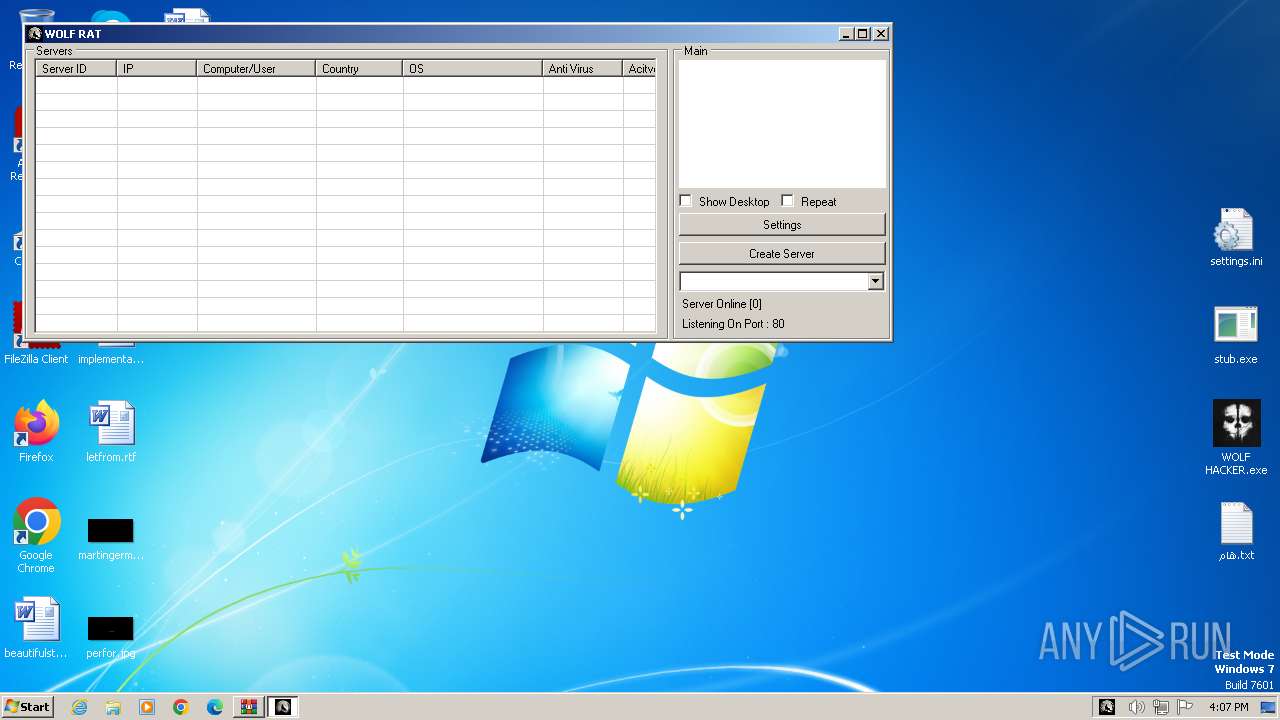Click the Server ID column header
The width and height of the screenshot is (1280, 720).
(x=76, y=69)
